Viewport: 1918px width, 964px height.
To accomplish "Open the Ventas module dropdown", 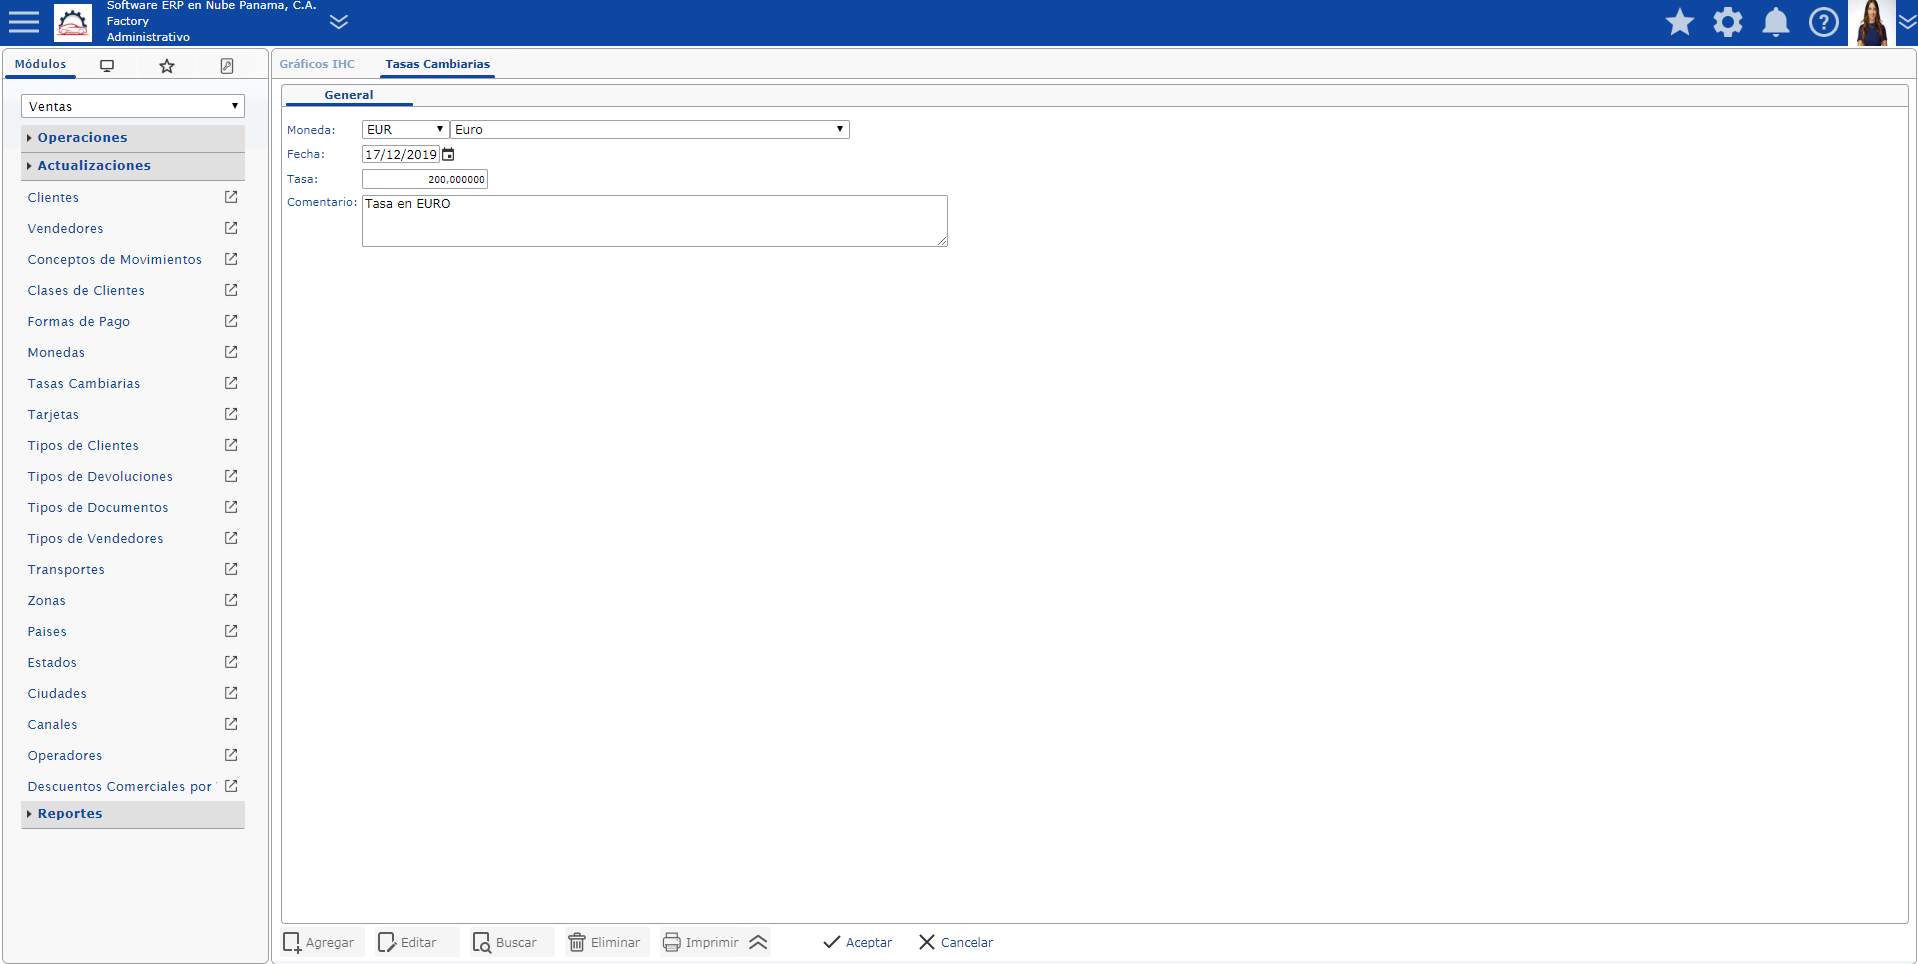I will 133,106.
